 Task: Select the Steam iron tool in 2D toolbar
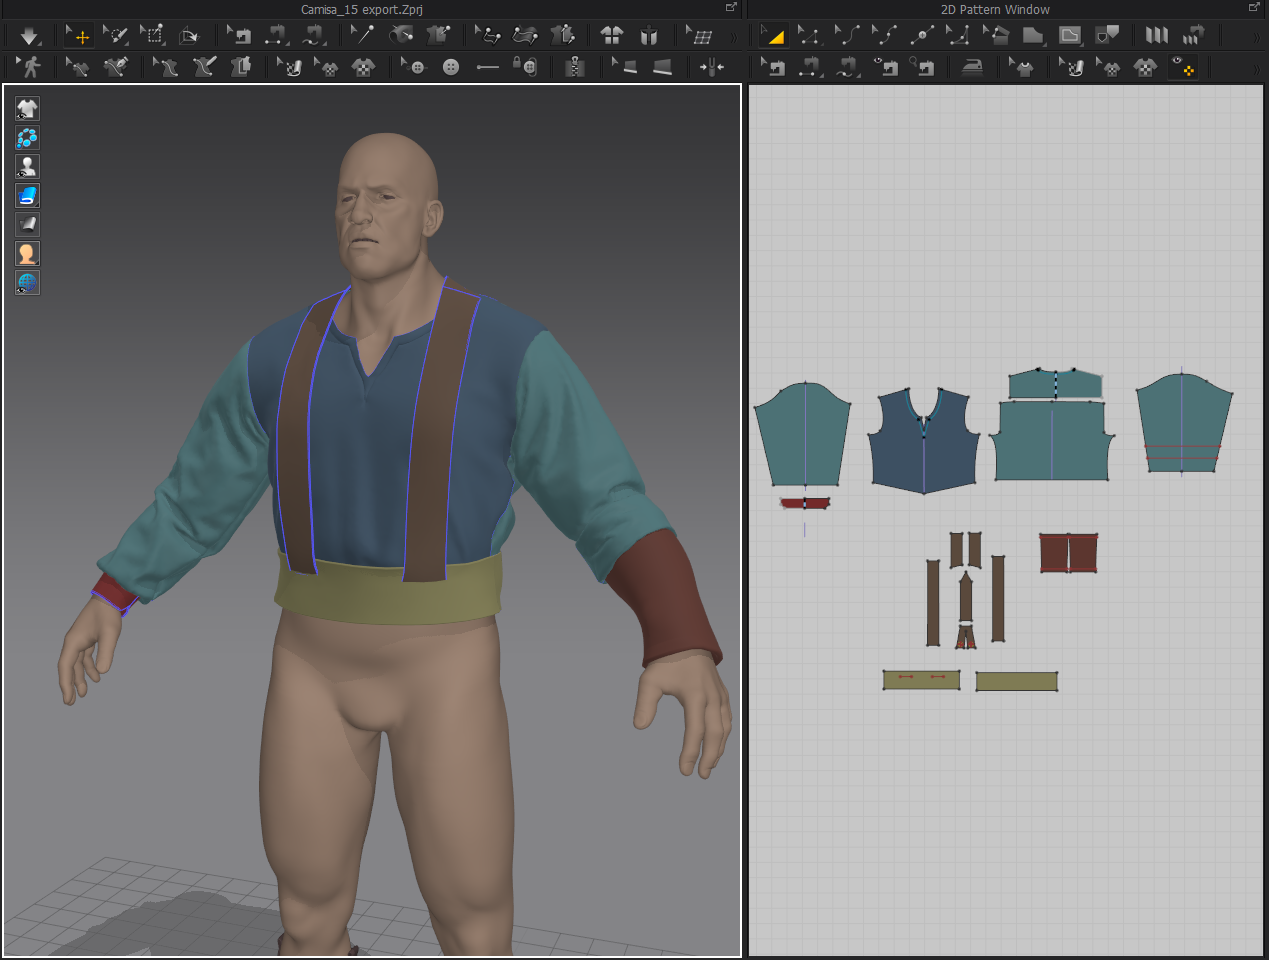pyautogui.click(x=972, y=67)
